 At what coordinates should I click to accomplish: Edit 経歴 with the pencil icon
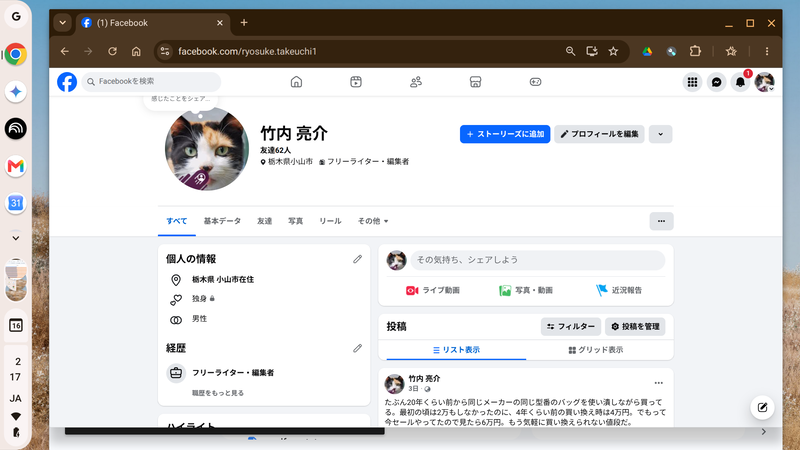tap(357, 348)
